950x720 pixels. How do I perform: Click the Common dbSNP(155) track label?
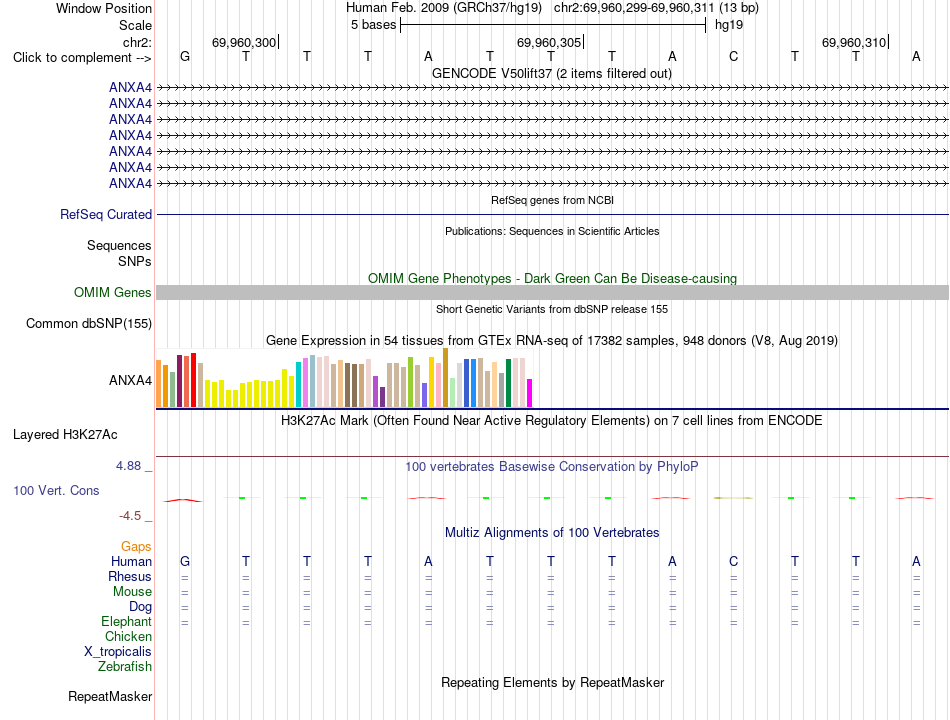[89, 324]
